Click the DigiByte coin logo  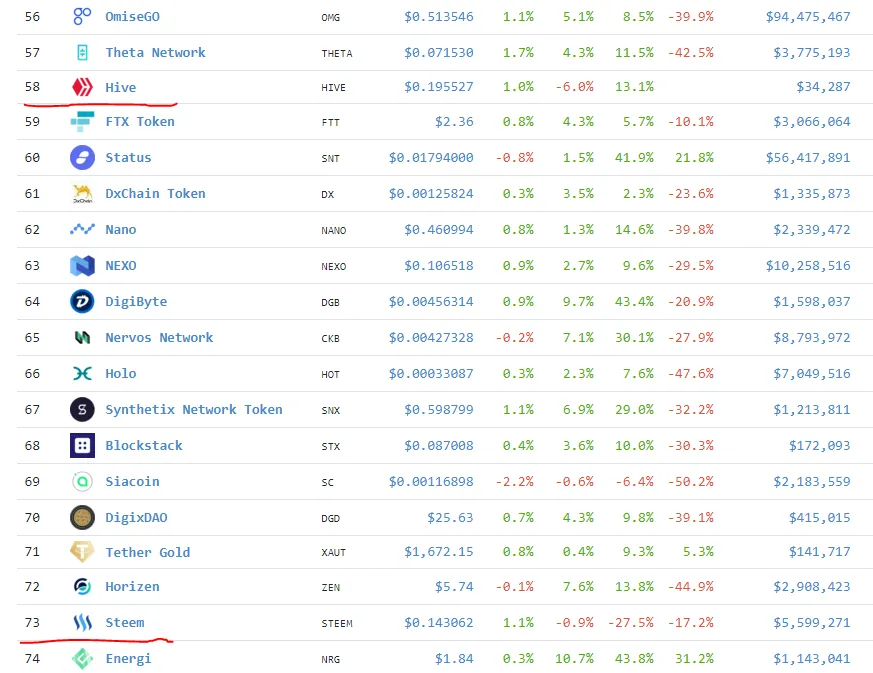point(82,301)
